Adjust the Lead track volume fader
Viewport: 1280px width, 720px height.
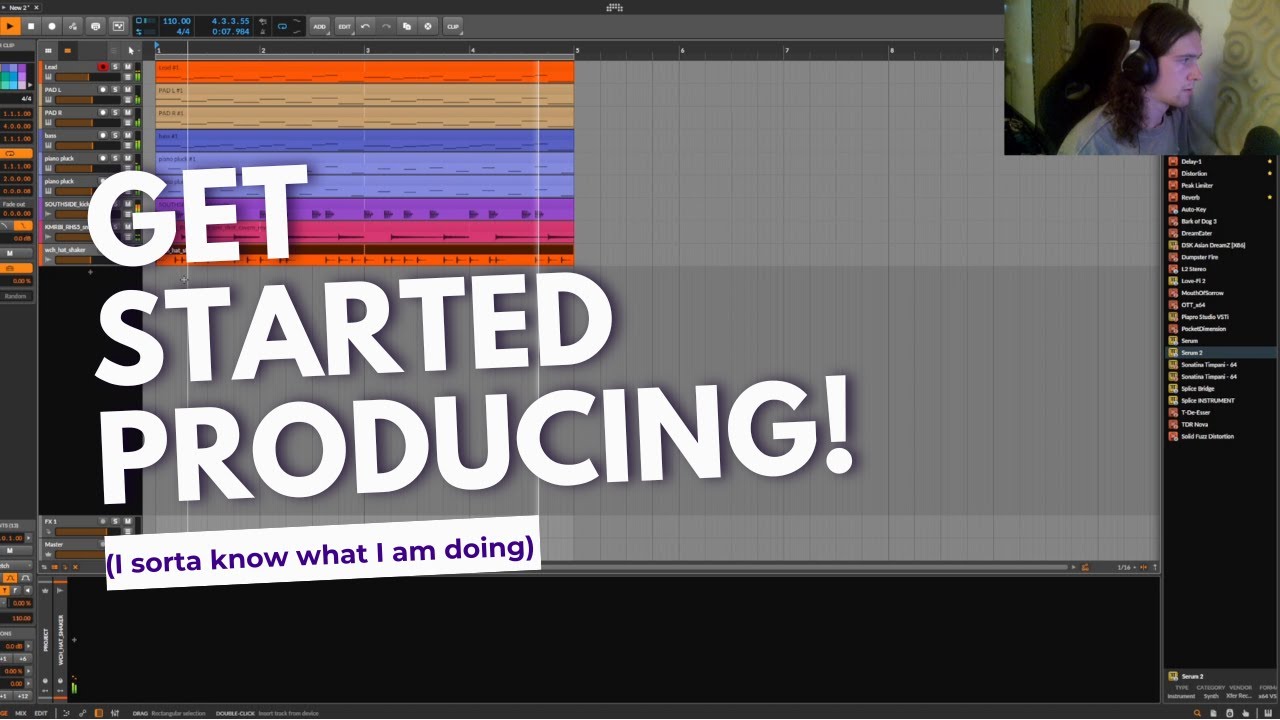(87, 77)
